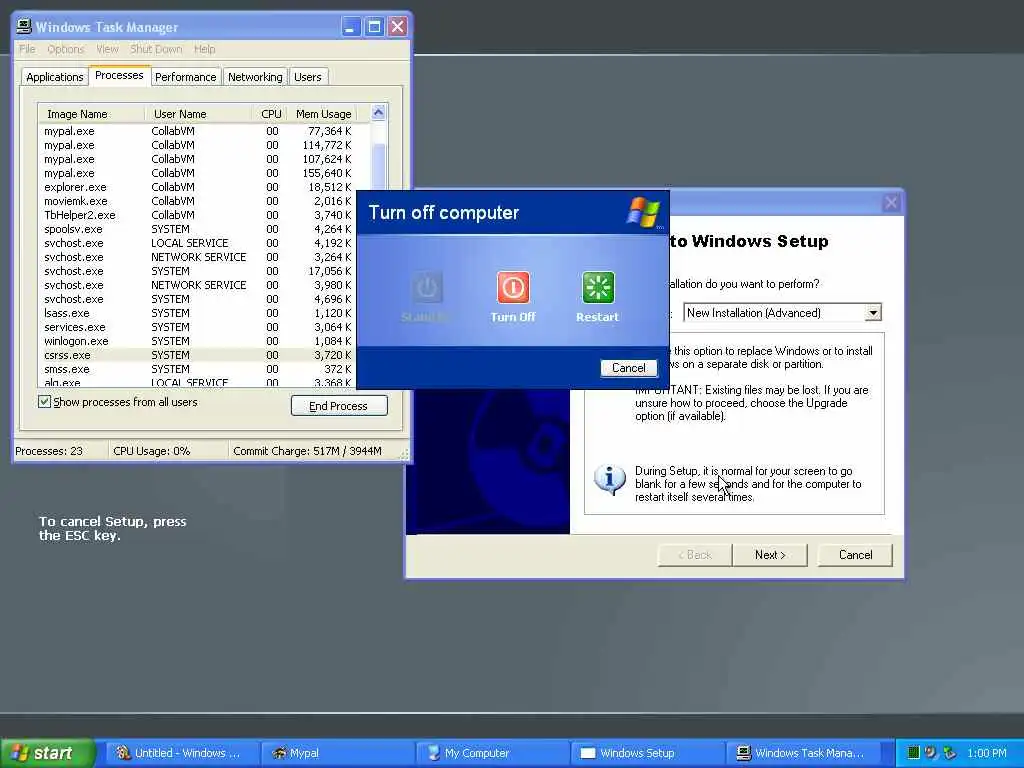The image size is (1024, 768).
Task: Open the Options menu in Task Manager
Action: 65,49
